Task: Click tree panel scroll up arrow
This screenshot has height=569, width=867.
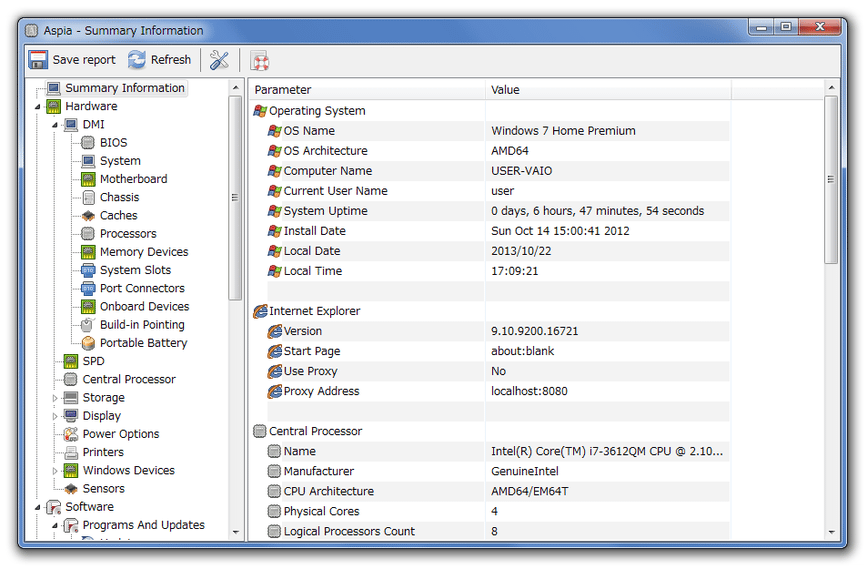Action: coord(236,88)
